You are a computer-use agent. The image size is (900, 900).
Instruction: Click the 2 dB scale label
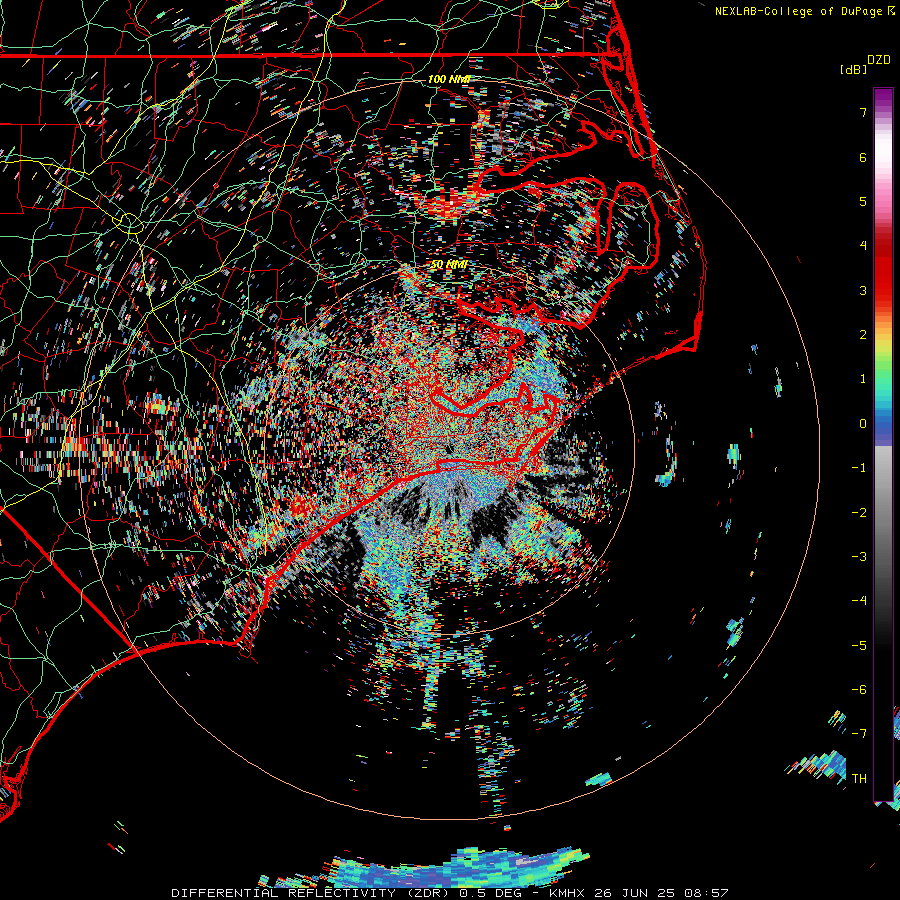(x=863, y=335)
